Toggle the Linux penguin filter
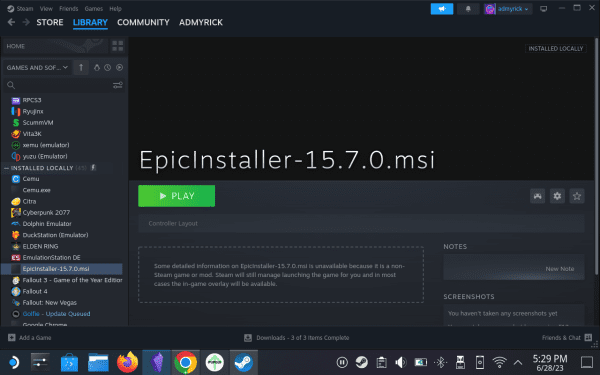Screen dimensions: 600x375 (96, 67)
